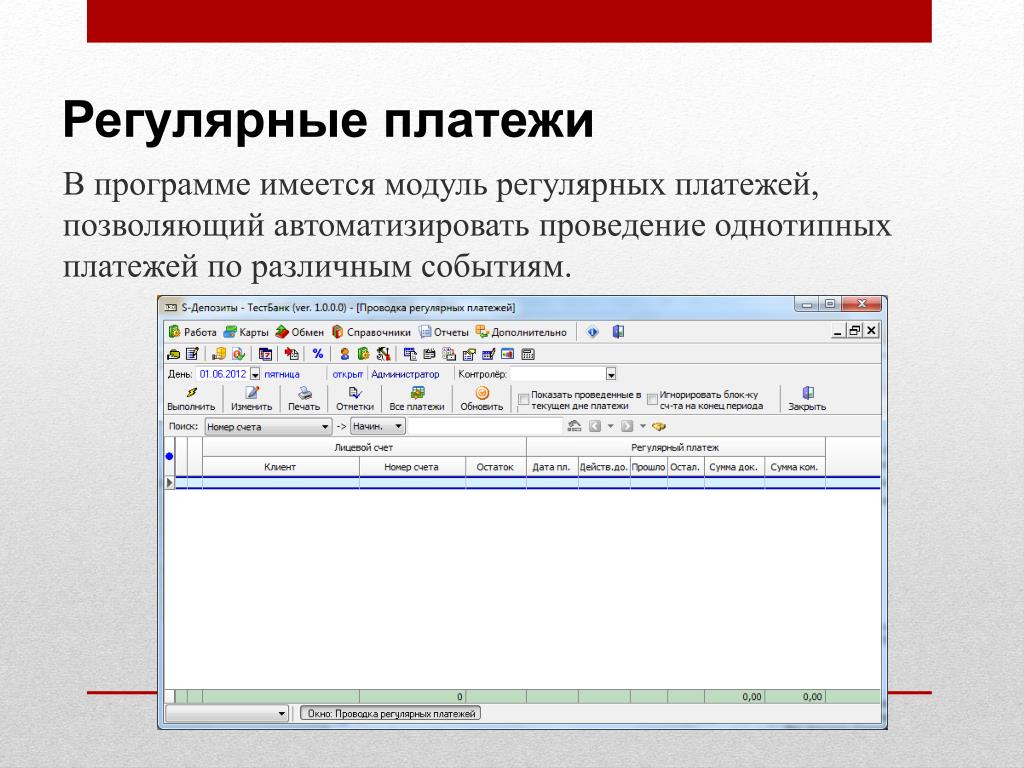This screenshot has width=1024, height=768.
Task: Click the date field showing 01.06.2012
Action: [223, 374]
